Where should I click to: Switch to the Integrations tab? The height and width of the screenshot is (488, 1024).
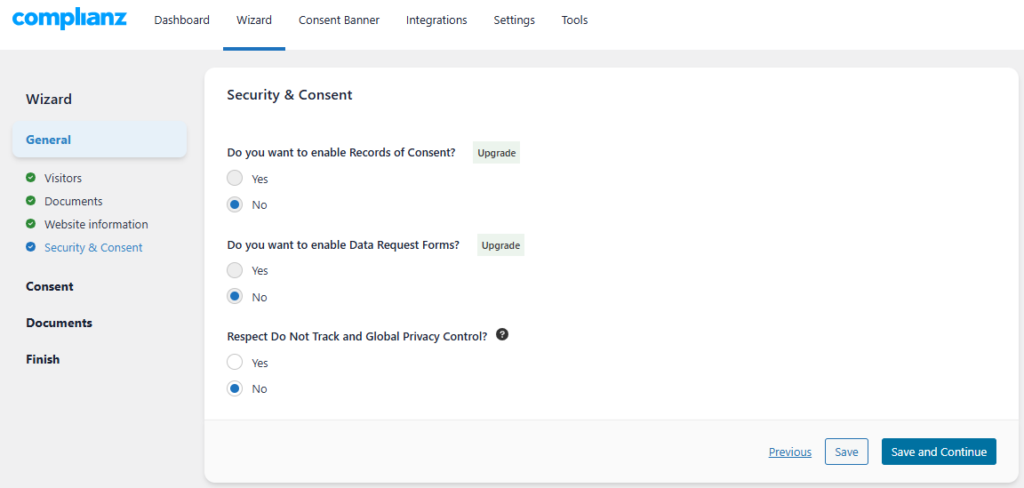tap(436, 20)
